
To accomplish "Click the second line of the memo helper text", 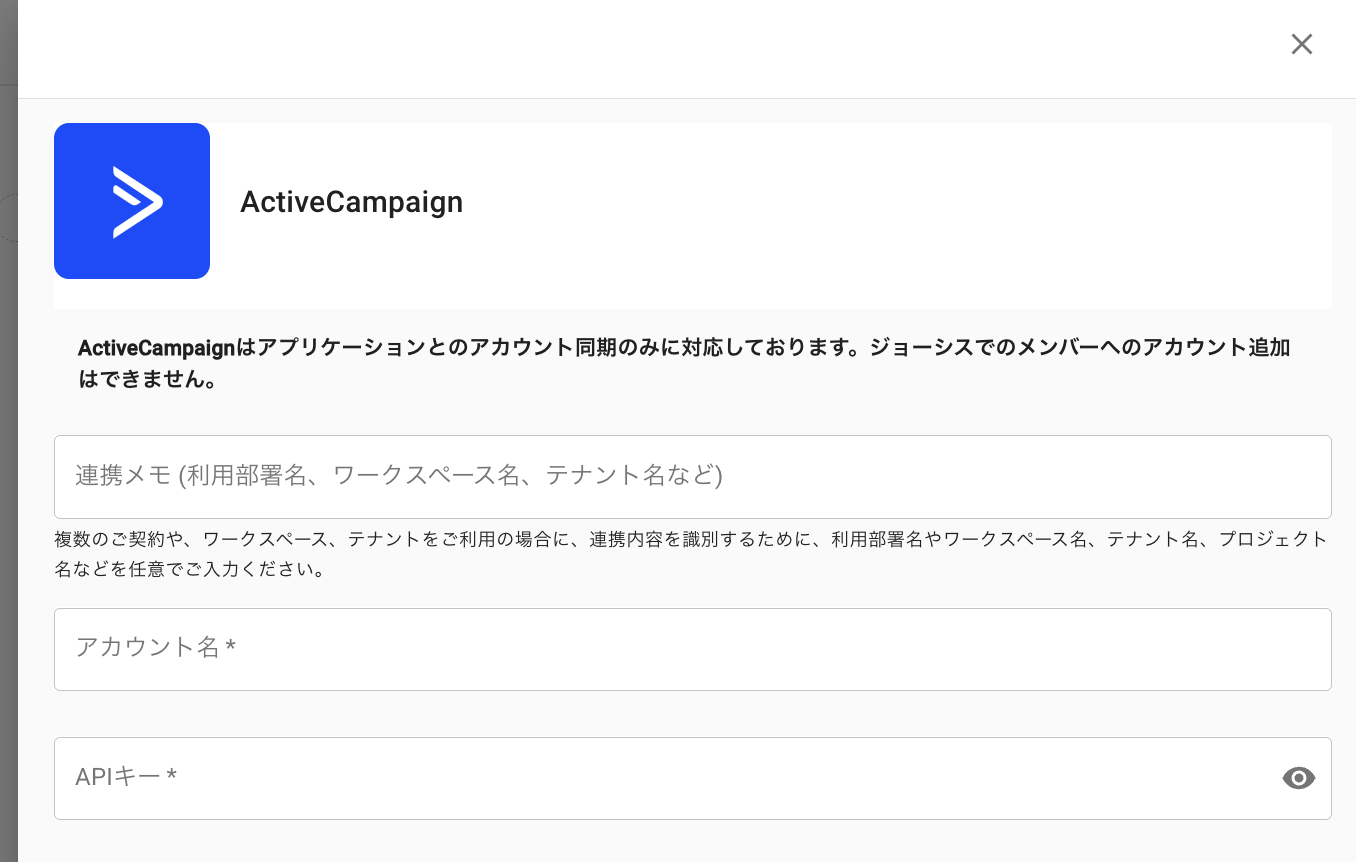I will click(190, 572).
